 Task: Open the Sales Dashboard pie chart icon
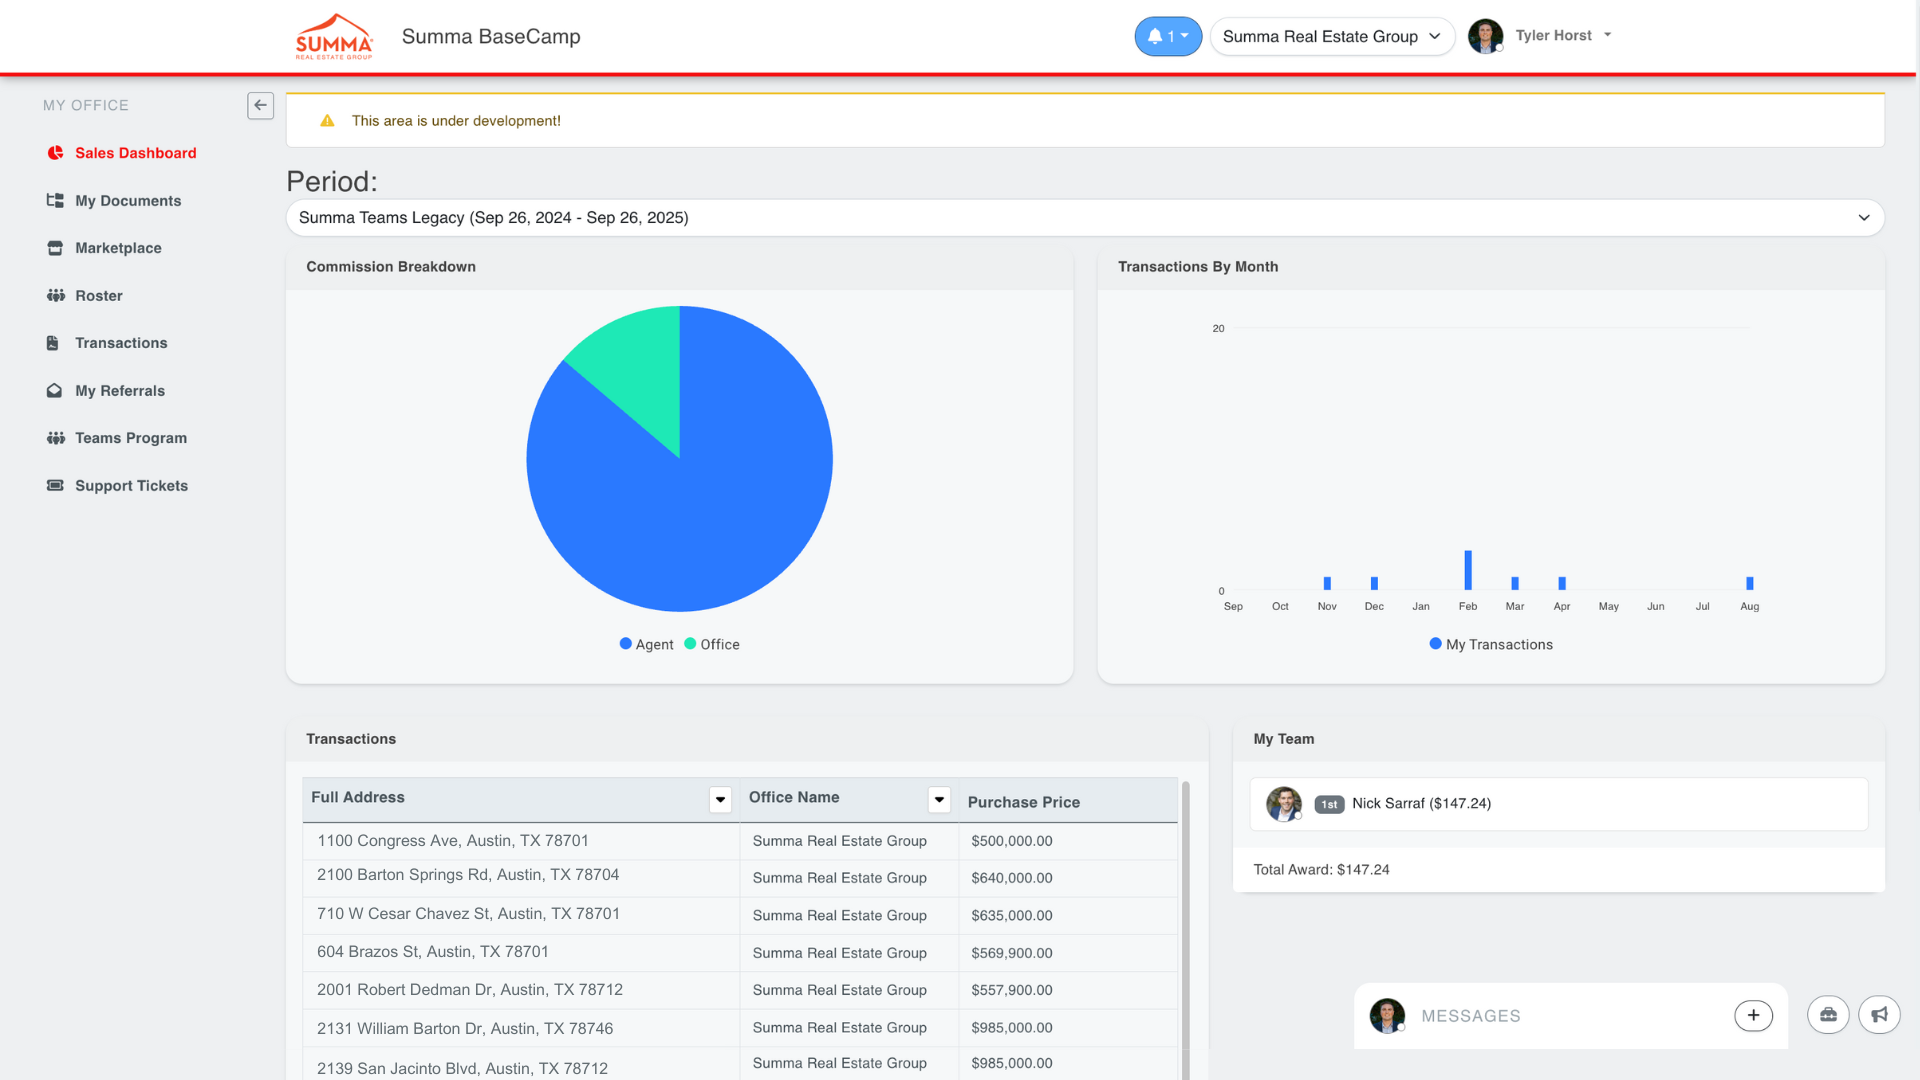(55, 153)
